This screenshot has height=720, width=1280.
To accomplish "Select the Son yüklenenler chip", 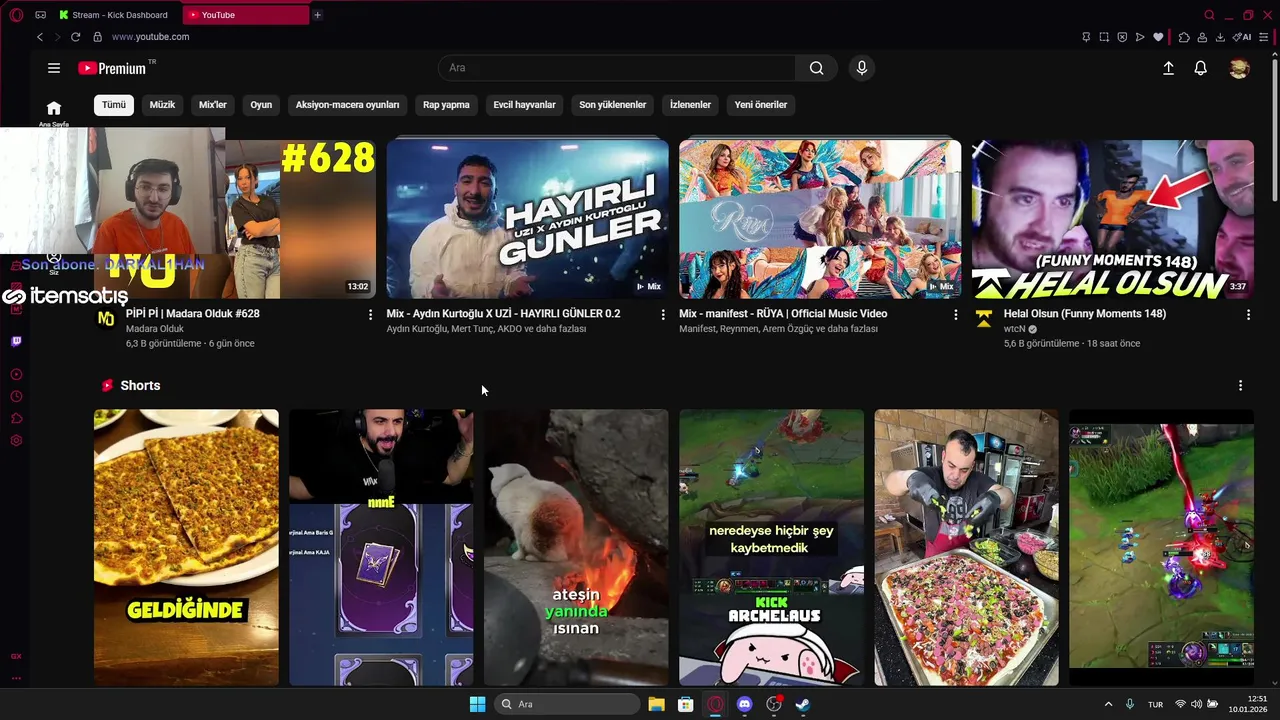I will [x=613, y=105].
